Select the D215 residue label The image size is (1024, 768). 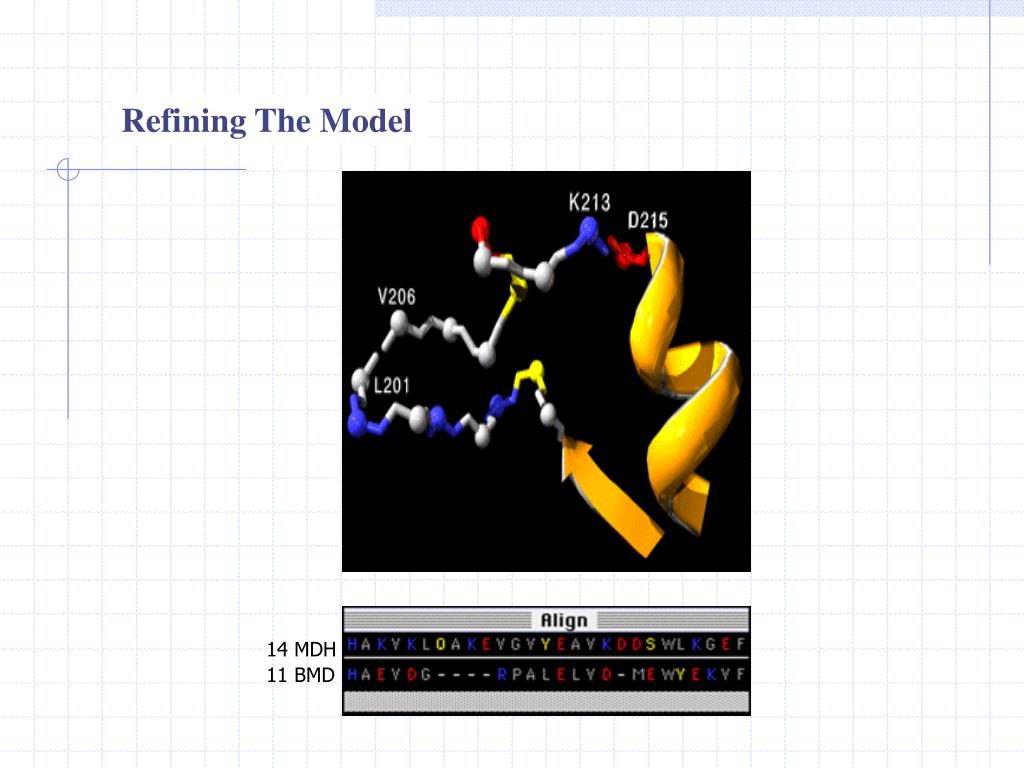(x=648, y=220)
